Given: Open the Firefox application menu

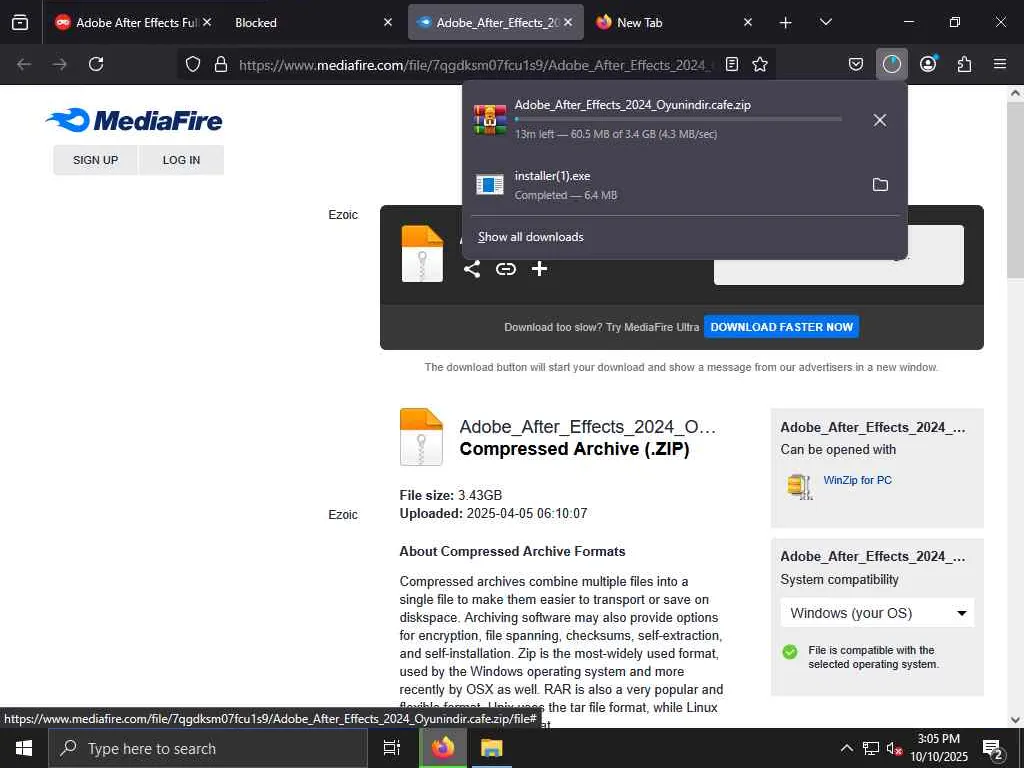Looking at the screenshot, I should pos(1000,64).
